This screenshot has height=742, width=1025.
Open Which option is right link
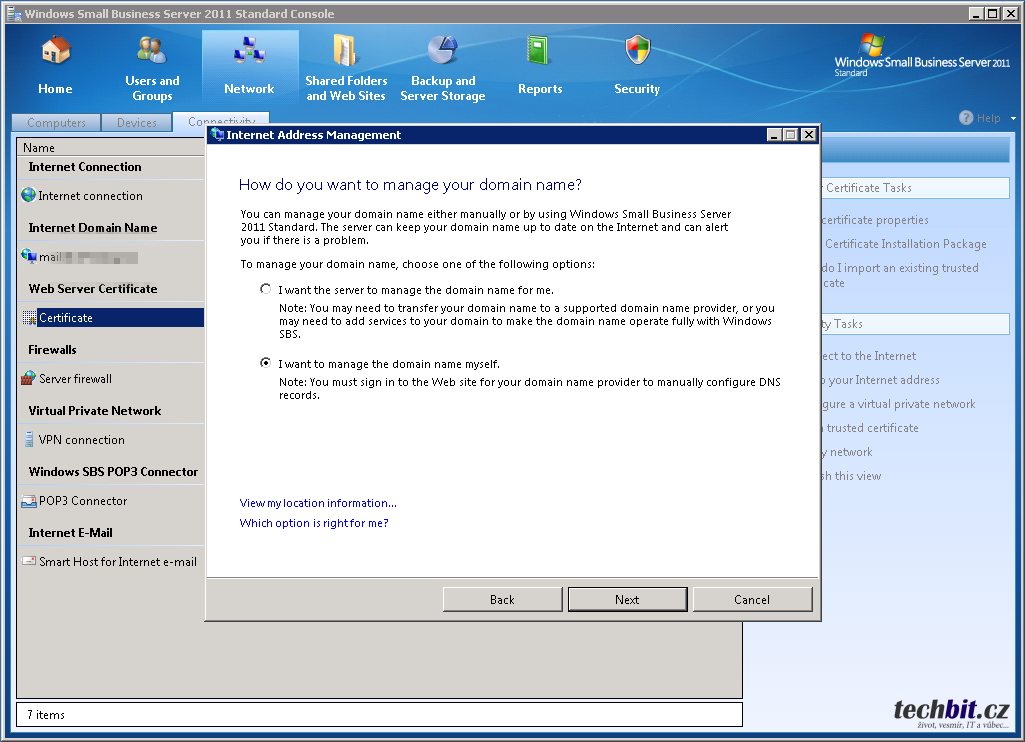314,523
